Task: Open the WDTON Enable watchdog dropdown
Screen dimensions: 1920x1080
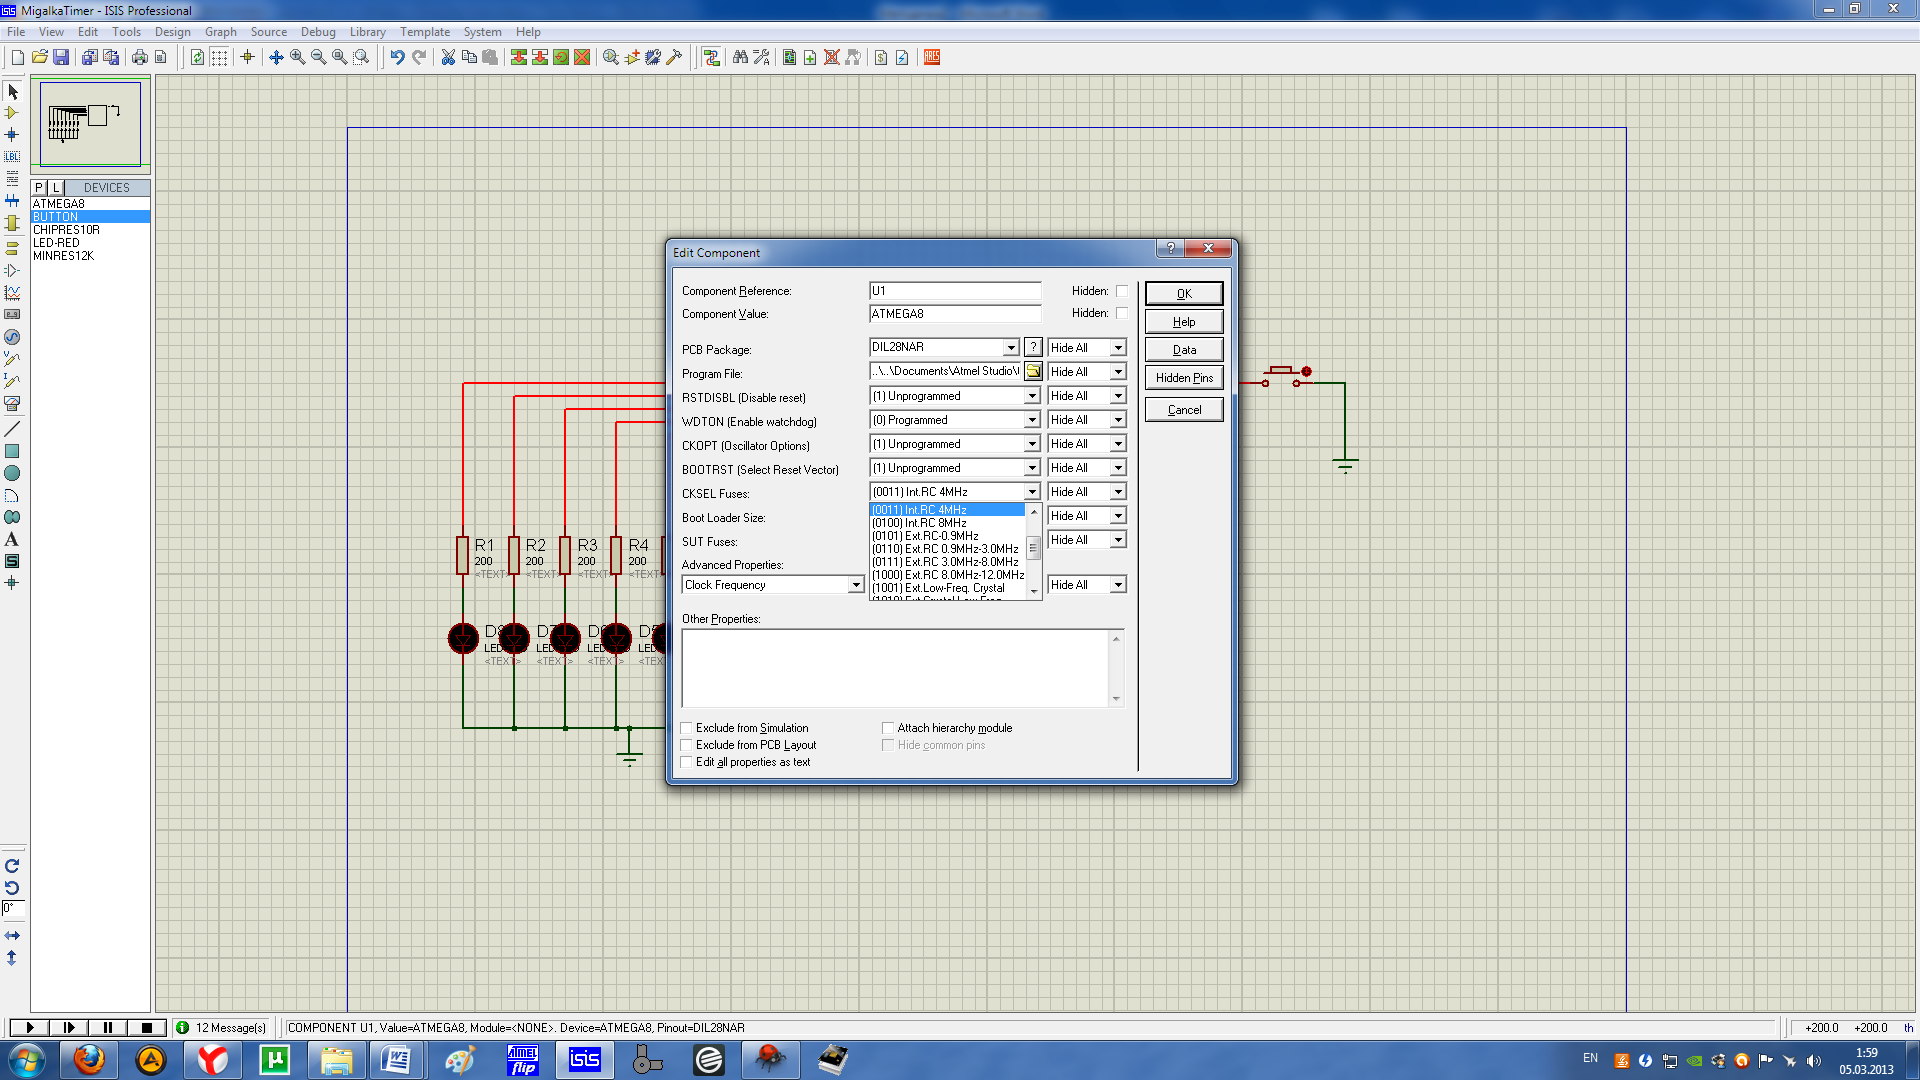Action: click(1032, 420)
